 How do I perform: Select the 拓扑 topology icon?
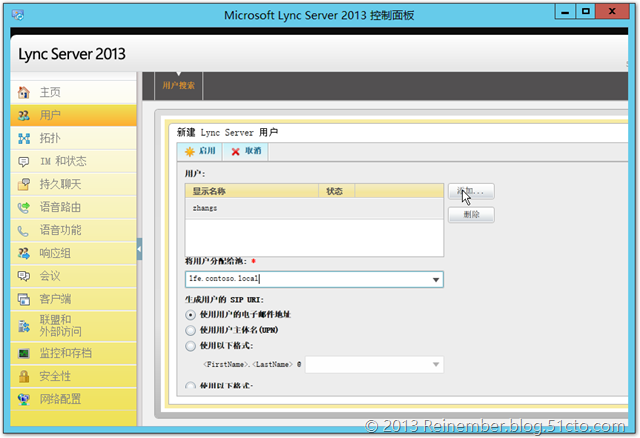[23, 138]
